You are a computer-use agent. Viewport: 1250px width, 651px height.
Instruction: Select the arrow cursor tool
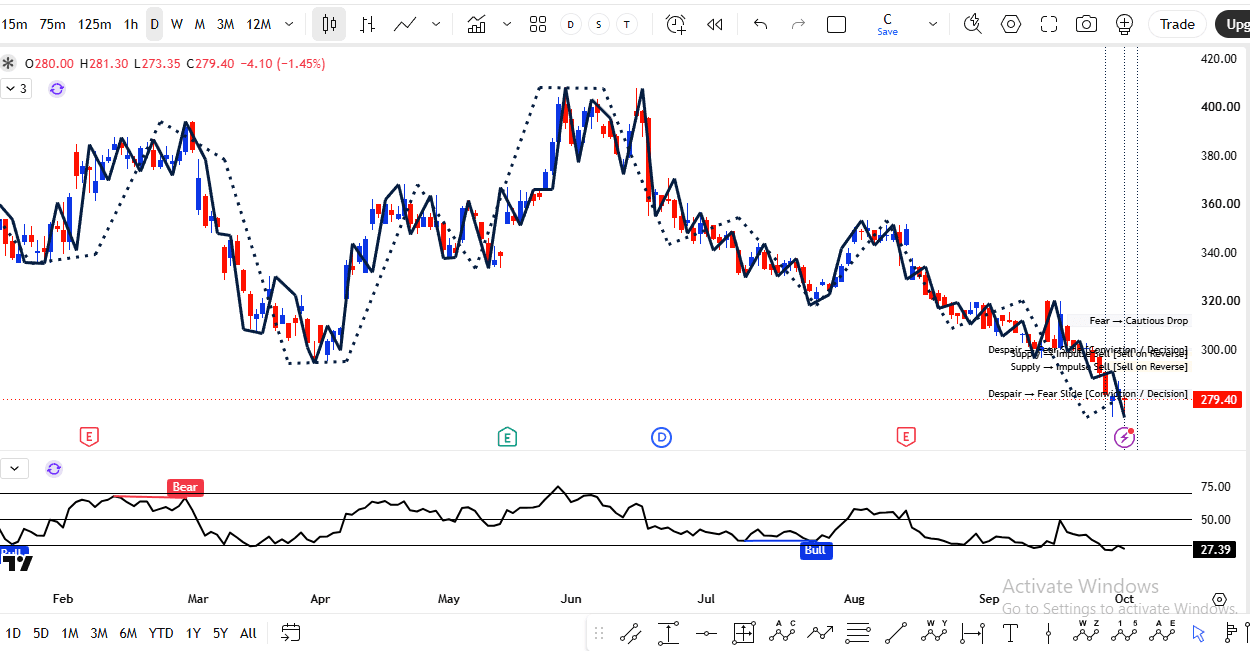1198,632
